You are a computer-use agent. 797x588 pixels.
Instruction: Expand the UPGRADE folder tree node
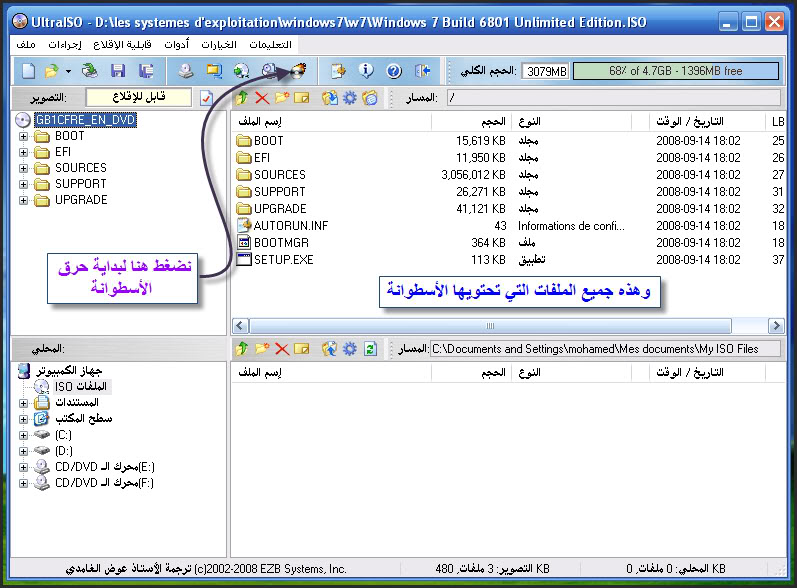tap(23, 200)
